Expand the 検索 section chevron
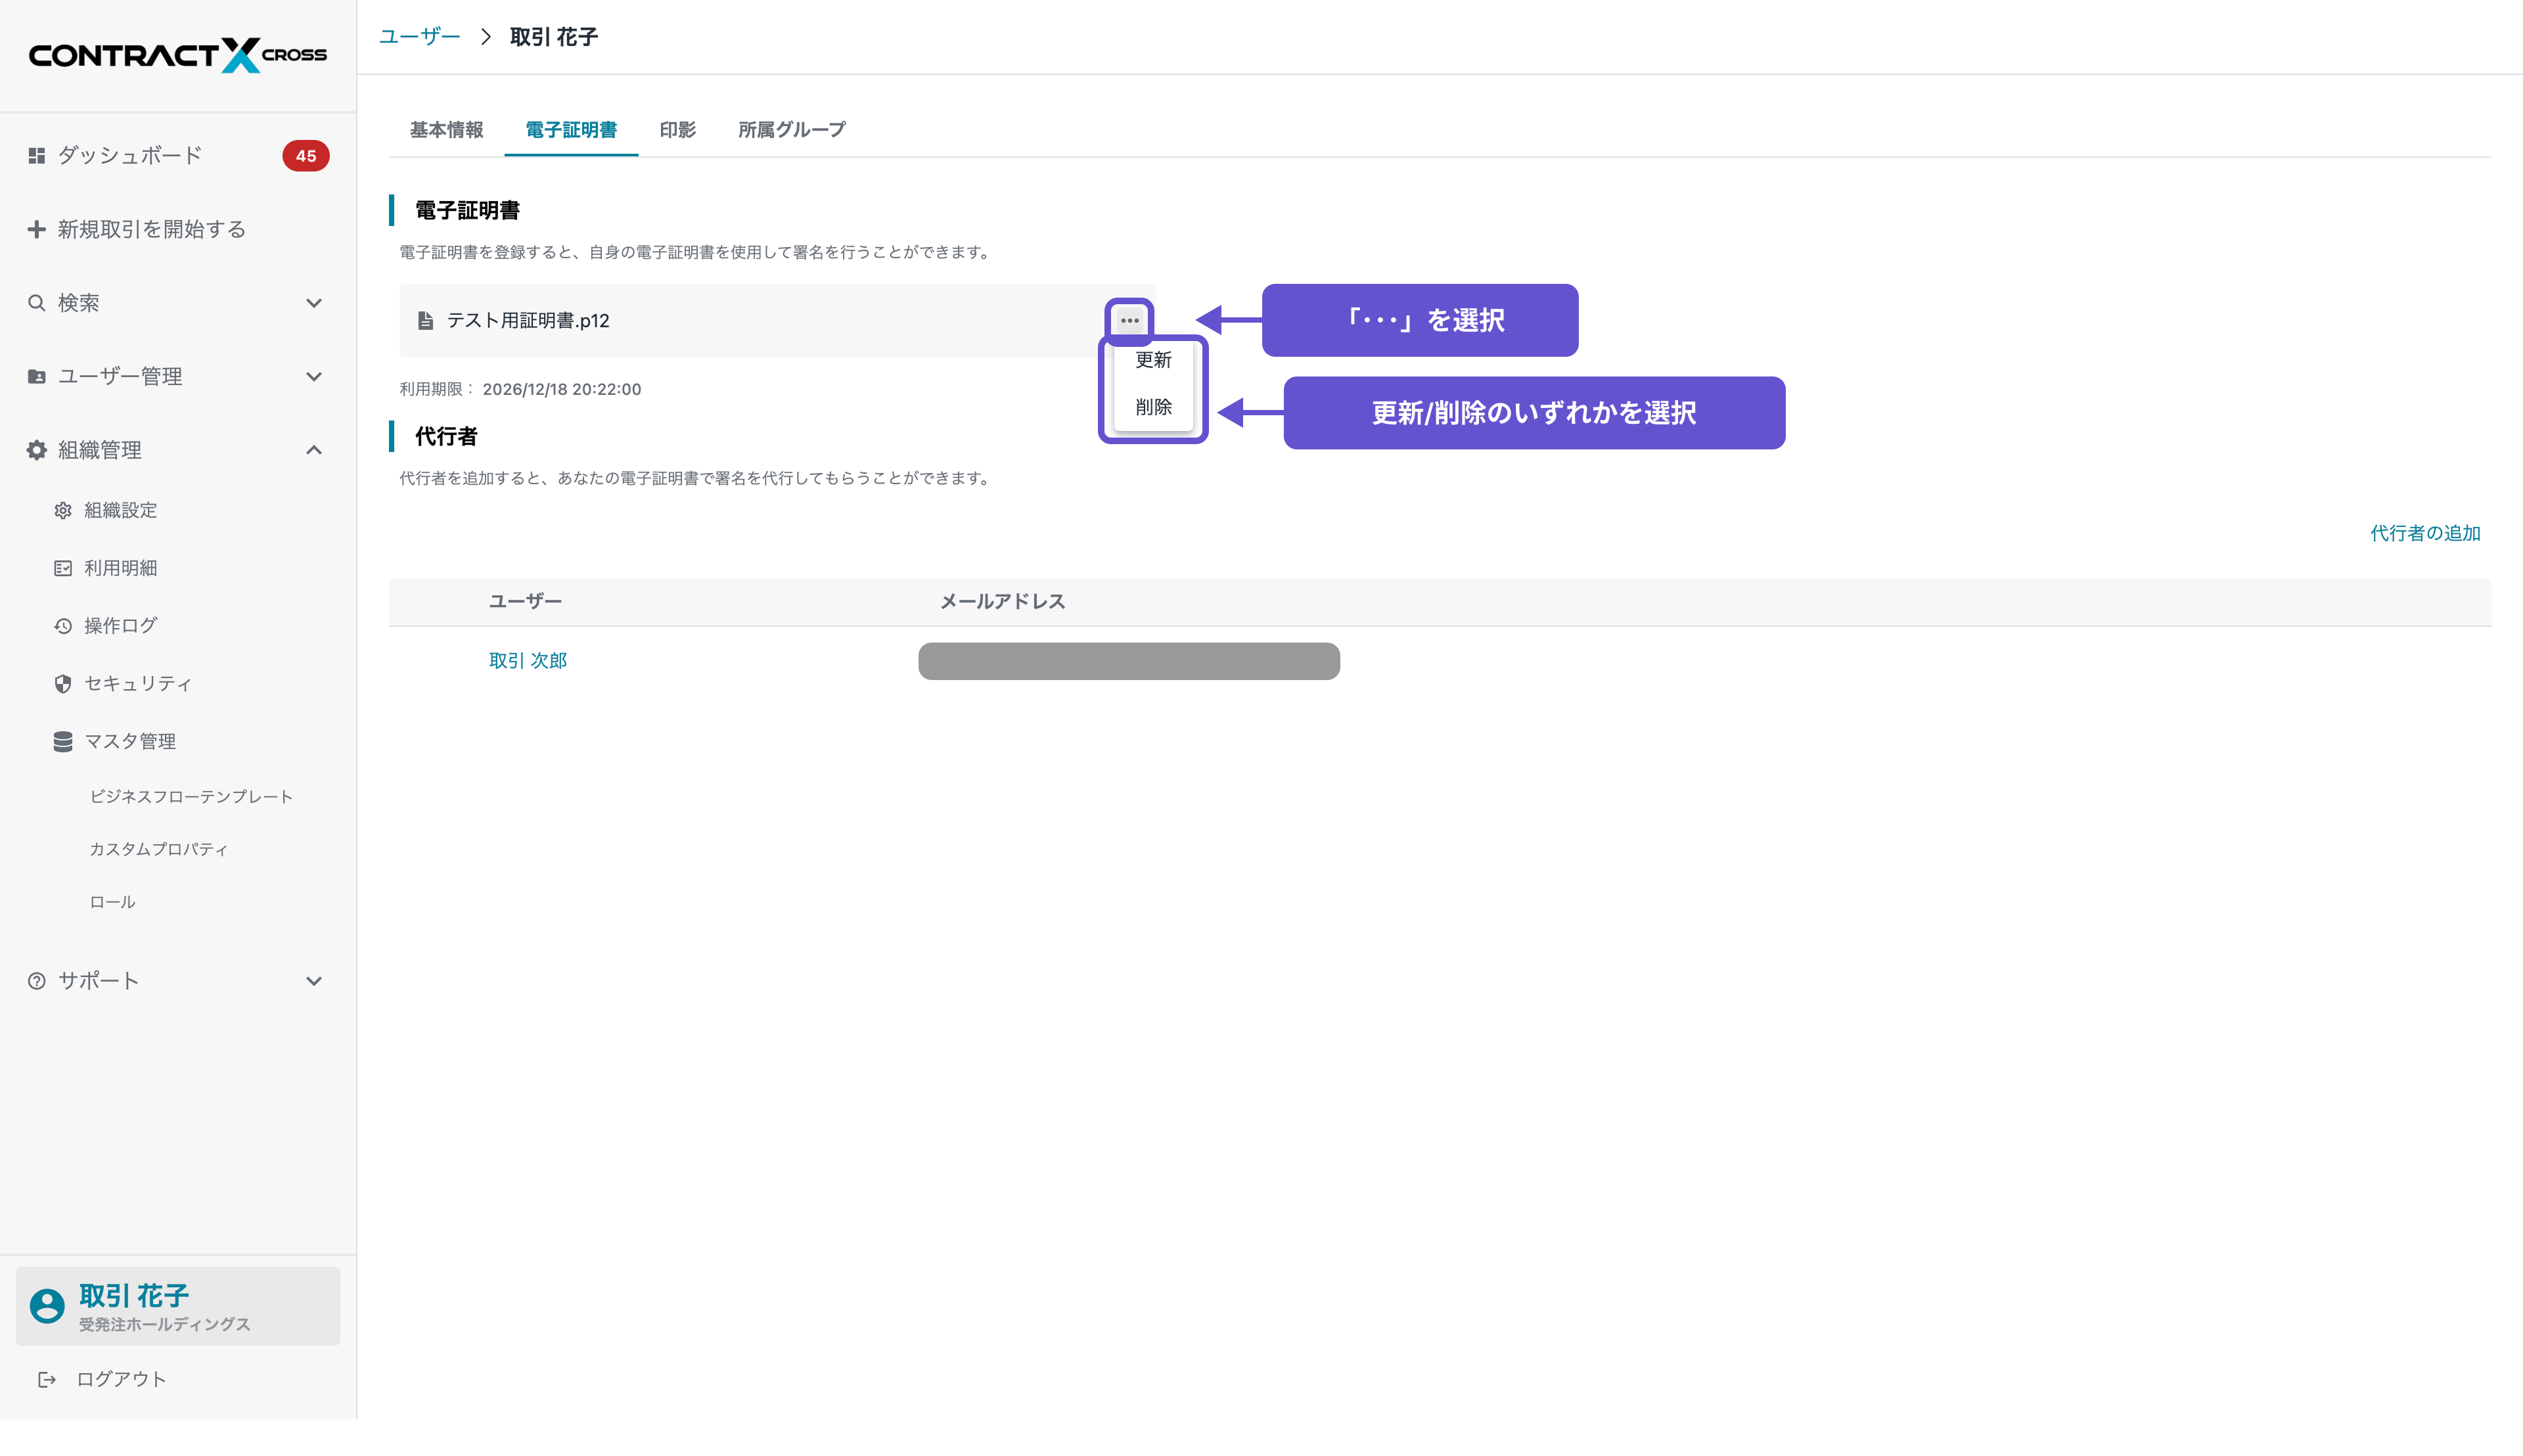 (x=313, y=302)
